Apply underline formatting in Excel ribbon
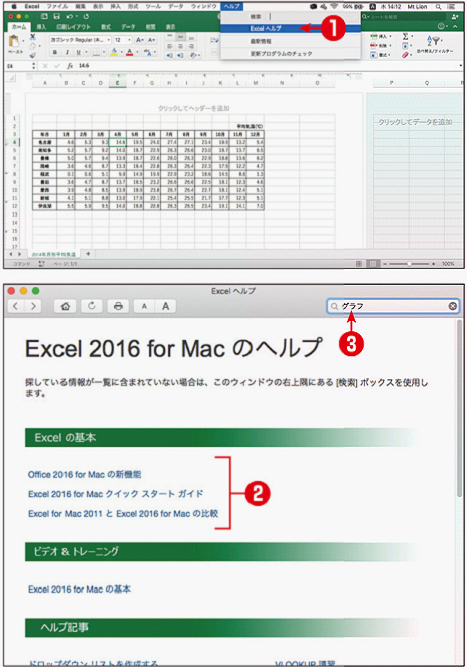Viewport: 467px width, 667px height. 78,52
